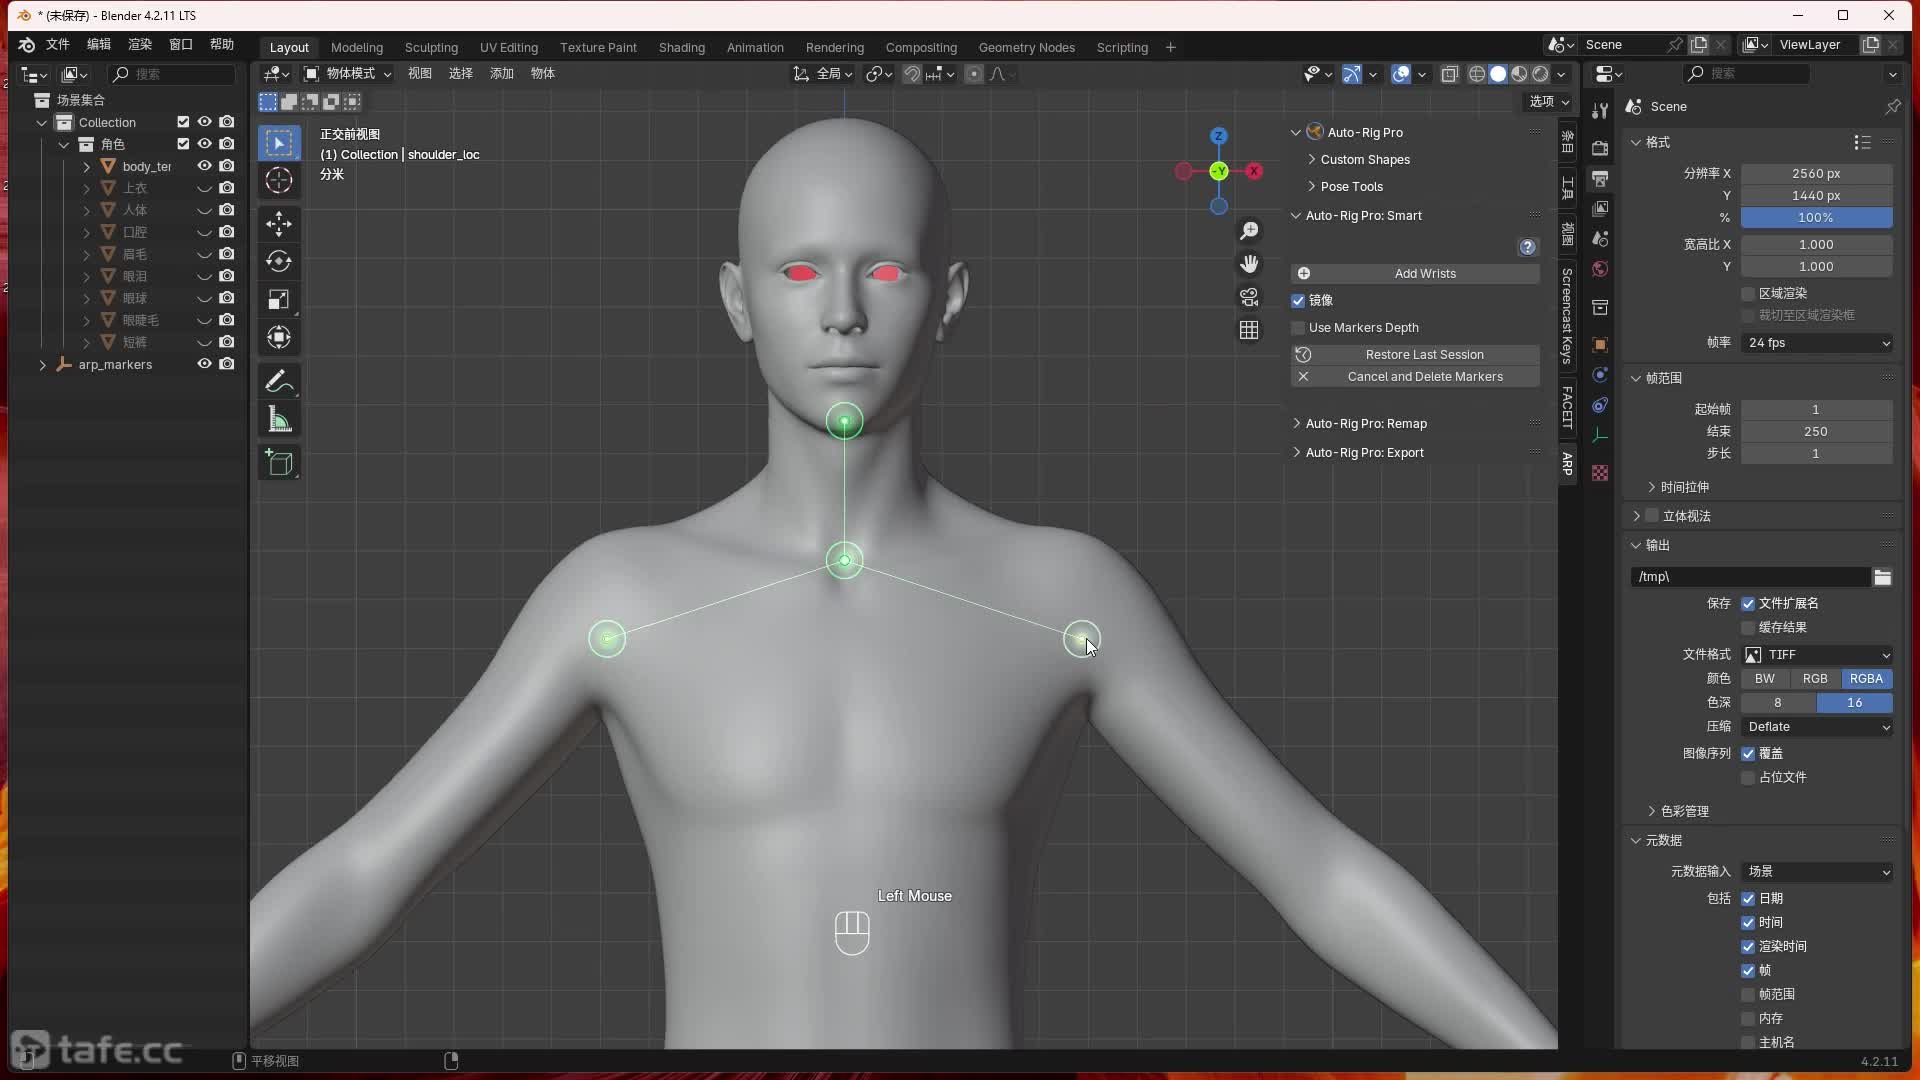The width and height of the screenshot is (1920, 1080).
Task: Open the TIFF file format dropdown
Action: click(x=1817, y=655)
